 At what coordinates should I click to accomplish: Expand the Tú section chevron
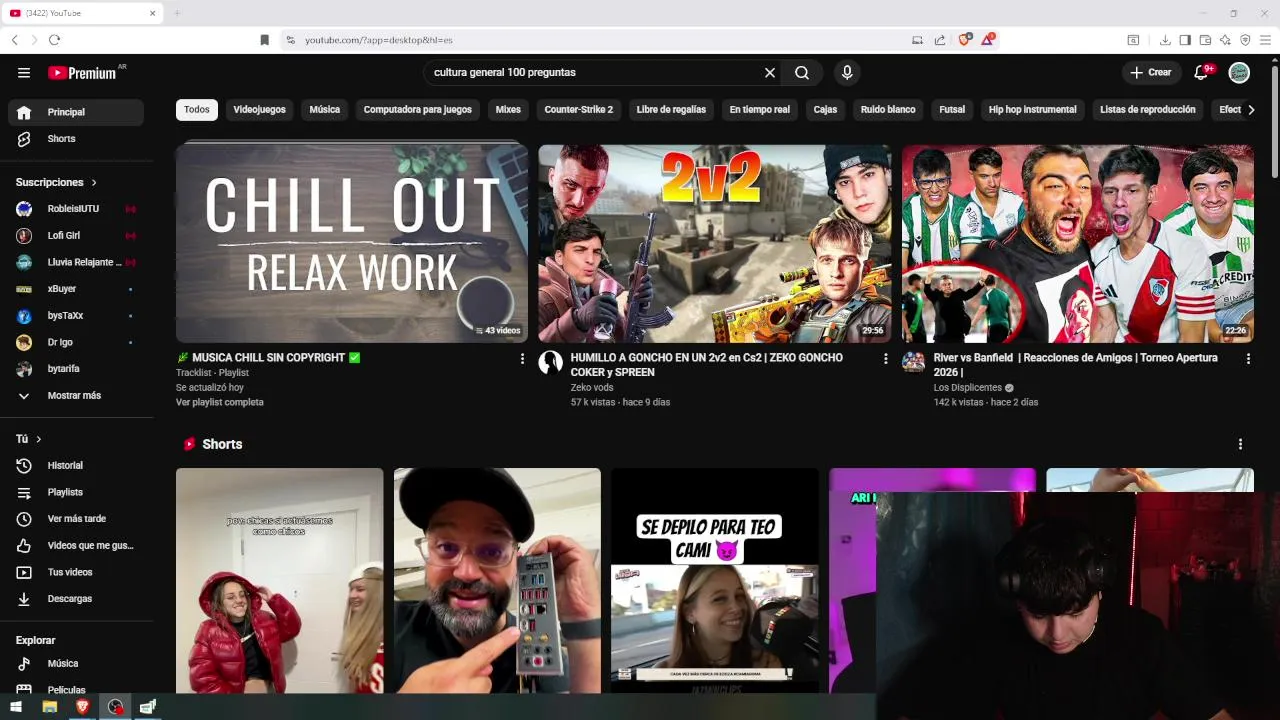[x=39, y=439]
